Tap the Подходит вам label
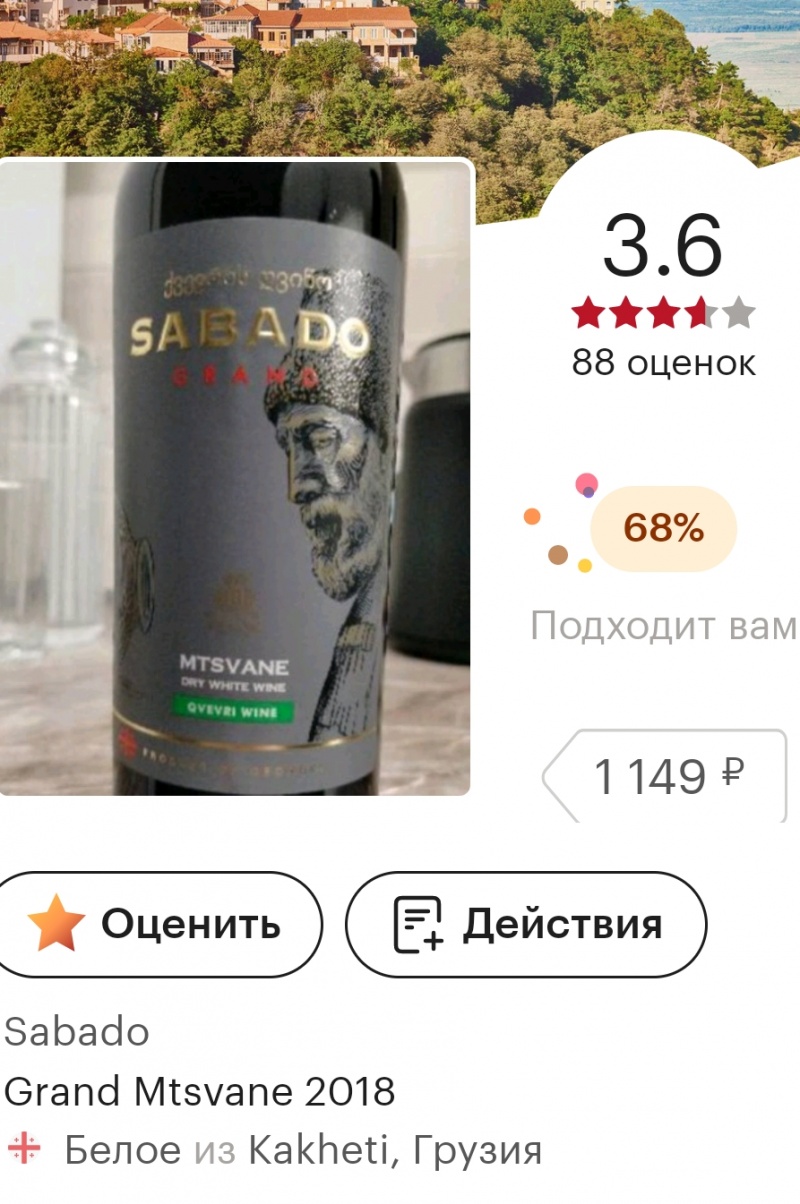This screenshot has width=800, height=1204. point(664,626)
